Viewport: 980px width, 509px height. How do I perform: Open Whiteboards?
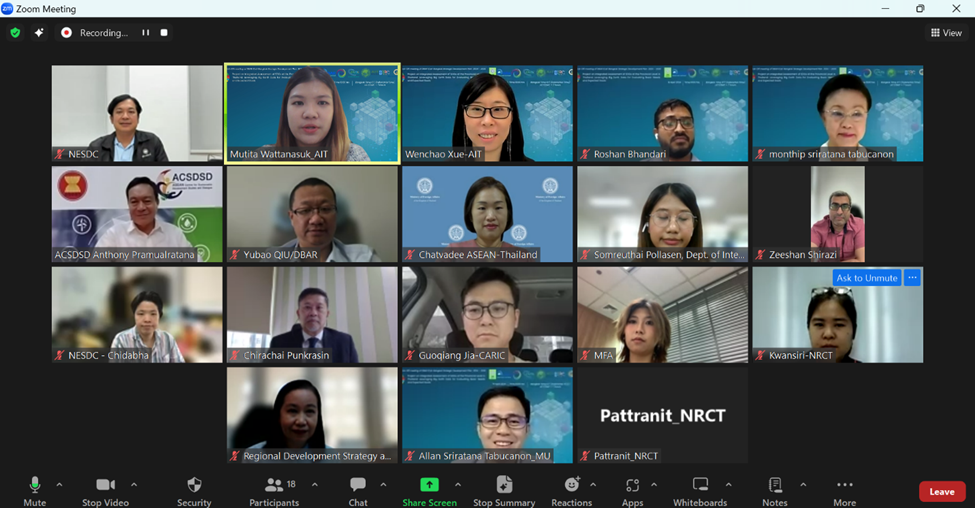coord(700,491)
